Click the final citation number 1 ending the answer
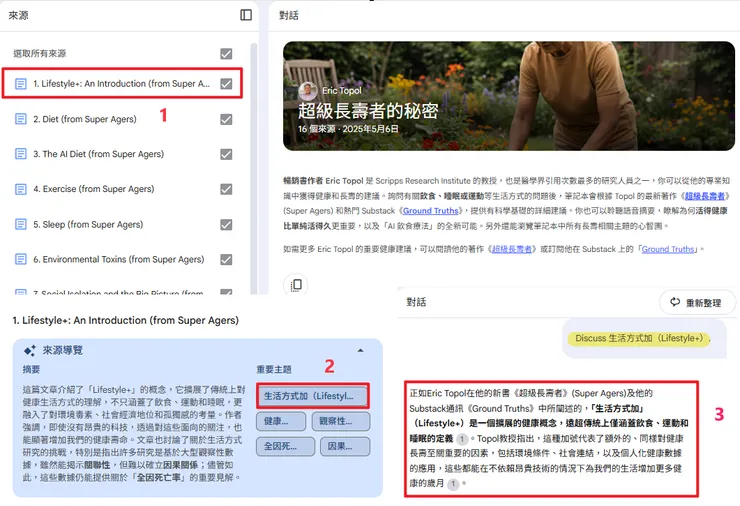740x506 pixels. tap(453, 484)
